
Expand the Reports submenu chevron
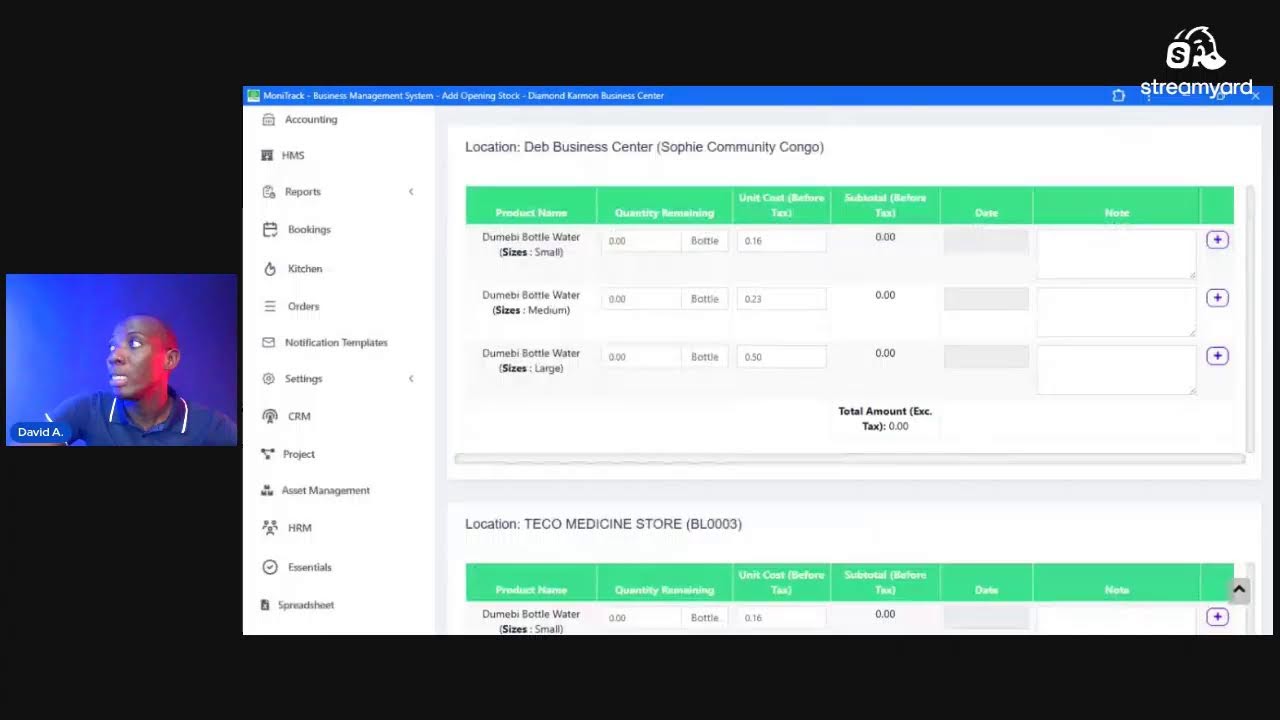[411, 191]
